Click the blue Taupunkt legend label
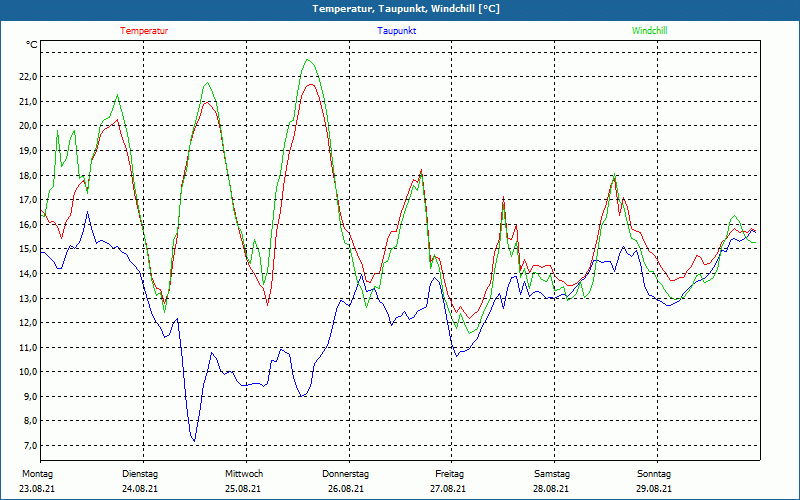Screen dimensions: 800x500 396,31
